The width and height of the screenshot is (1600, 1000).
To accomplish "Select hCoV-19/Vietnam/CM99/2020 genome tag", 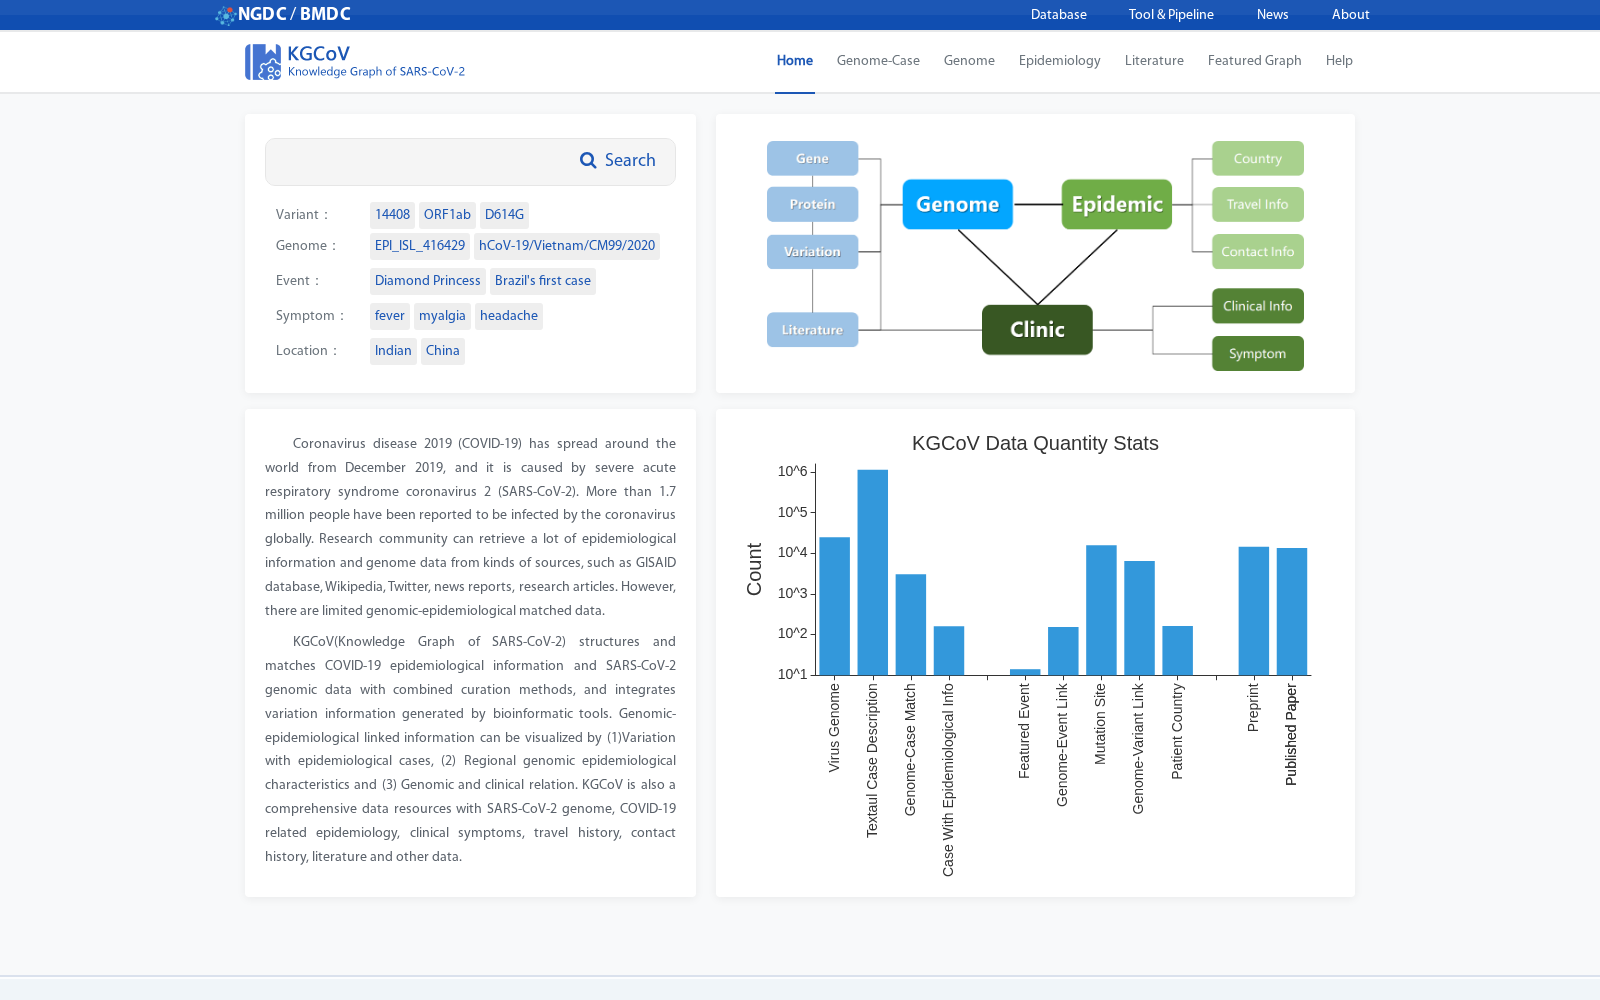I will coord(567,246).
